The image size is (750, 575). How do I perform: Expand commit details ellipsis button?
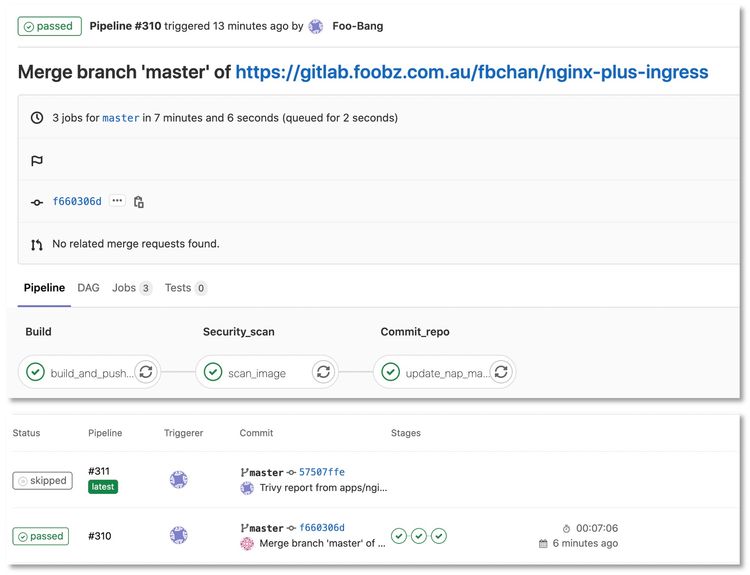pyautogui.click(x=117, y=201)
